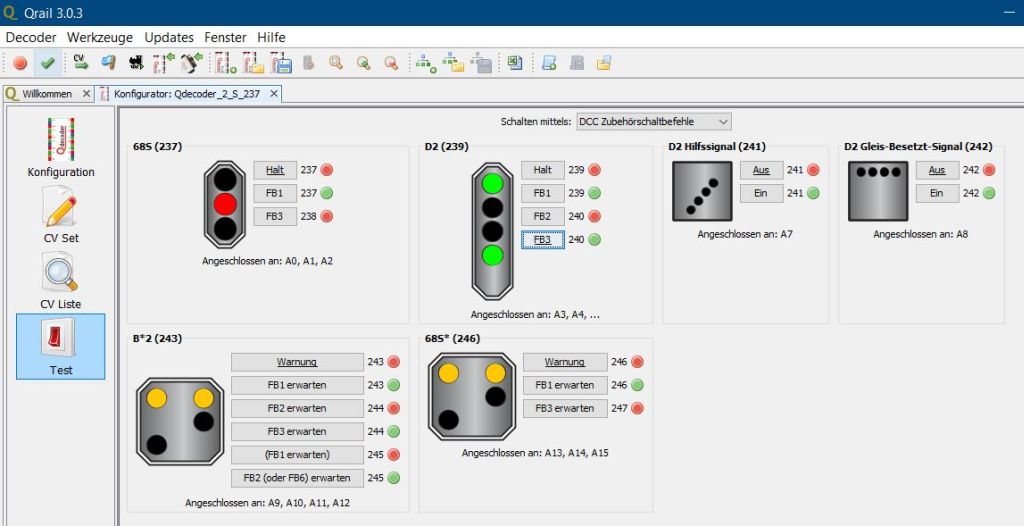This screenshot has height=526, width=1024.
Task: Click the D2 Hilfssignal diagonal dots image
Action: pos(703,191)
